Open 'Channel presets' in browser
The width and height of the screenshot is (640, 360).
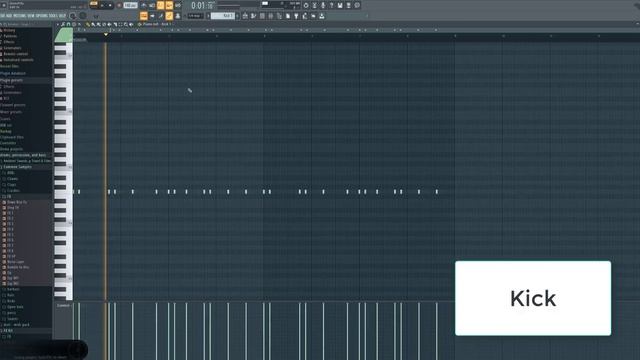click(x=13, y=105)
